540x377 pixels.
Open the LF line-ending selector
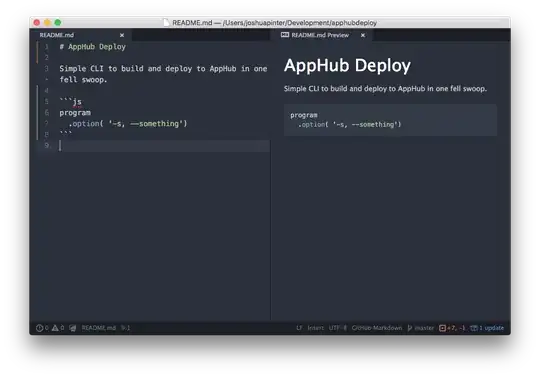click(299, 328)
